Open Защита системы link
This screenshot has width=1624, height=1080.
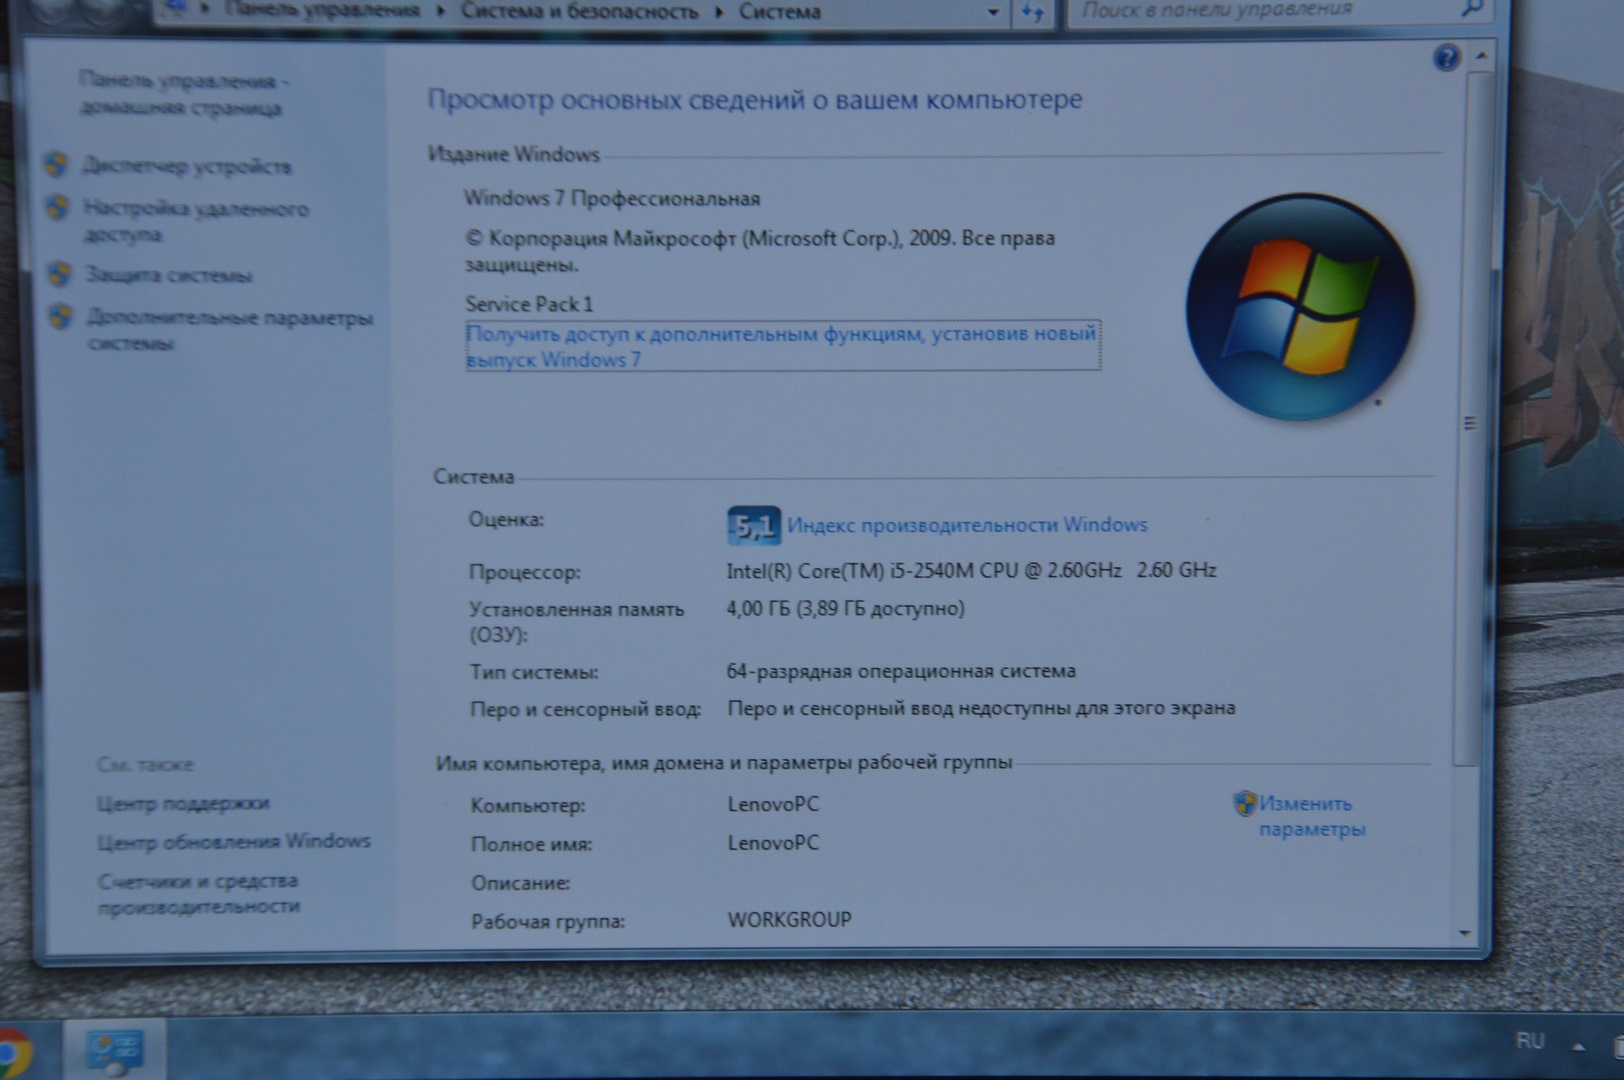(168, 275)
